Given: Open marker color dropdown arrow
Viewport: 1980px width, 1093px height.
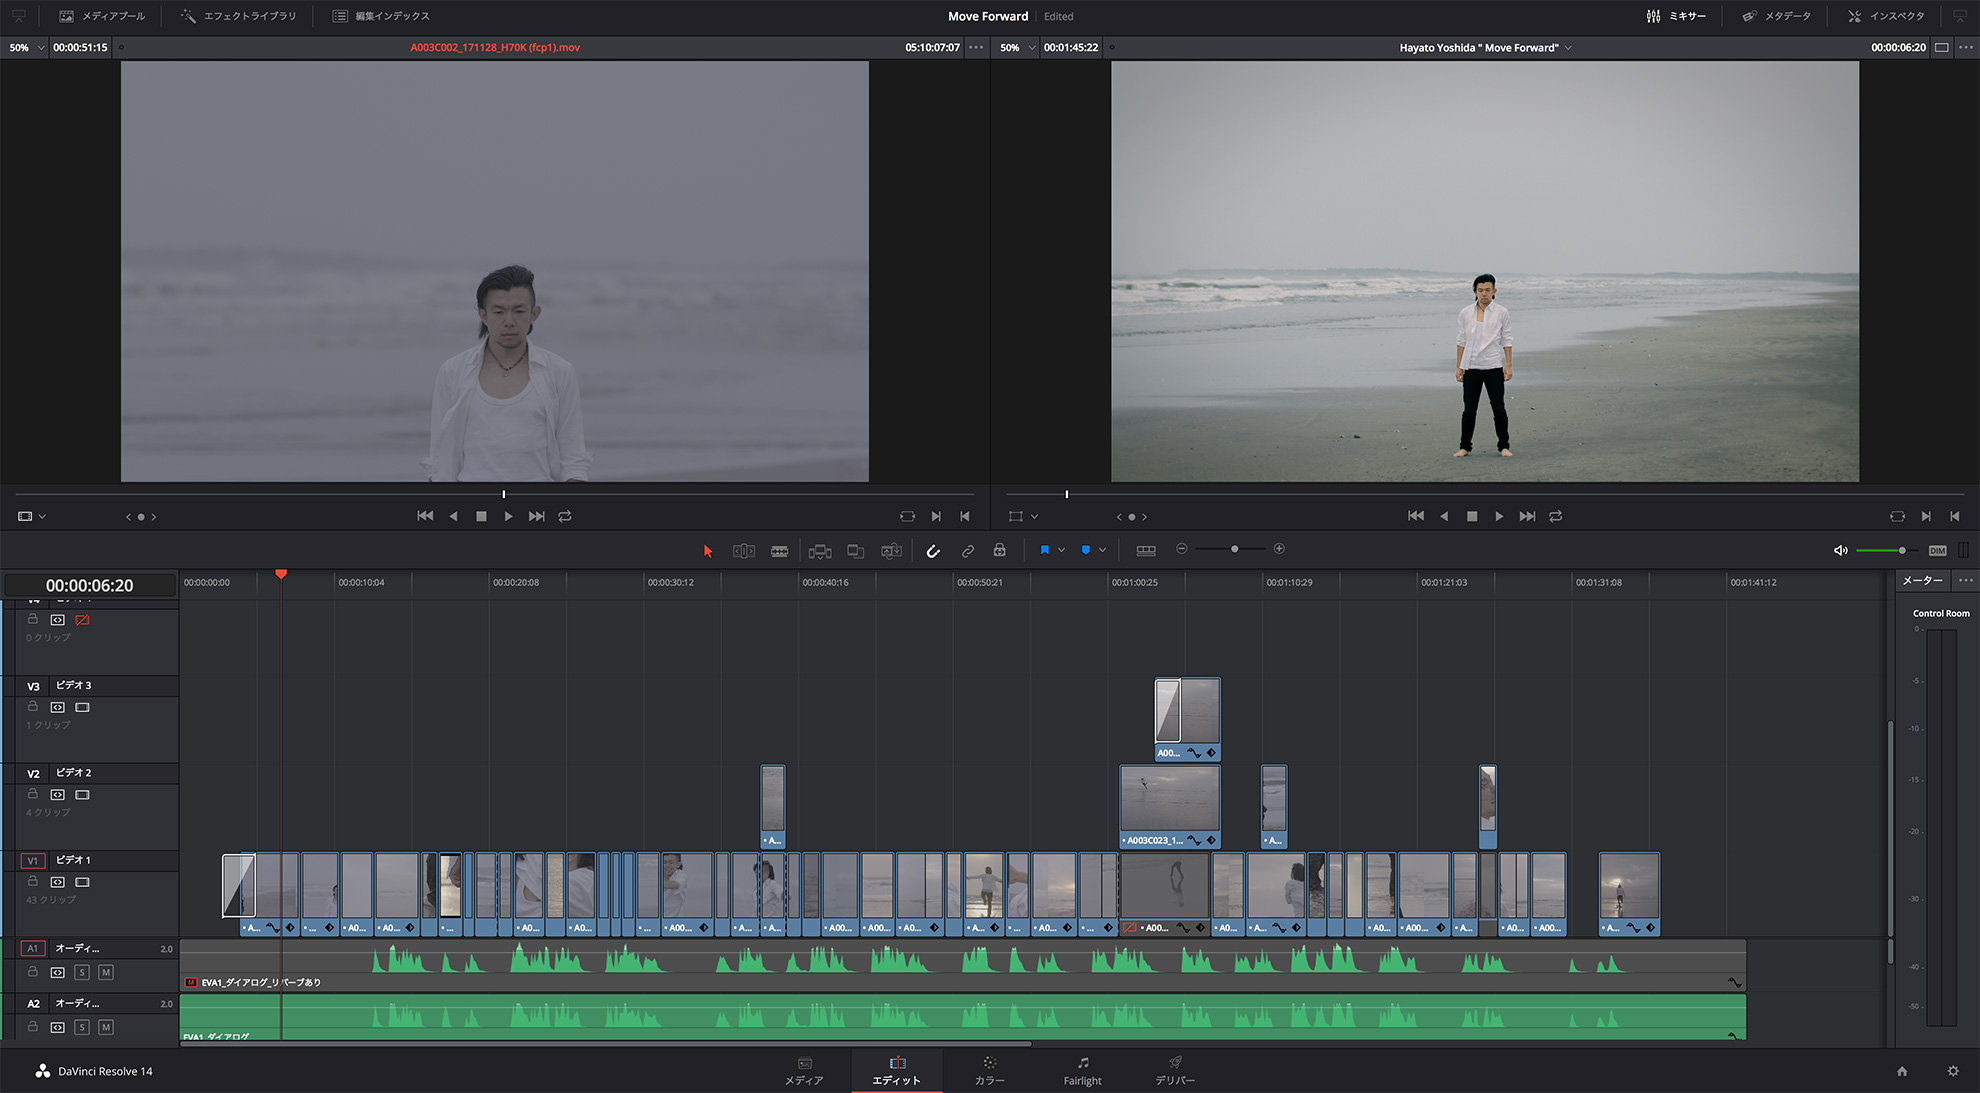Looking at the screenshot, I should pyautogui.click(x=1102, y=550).
